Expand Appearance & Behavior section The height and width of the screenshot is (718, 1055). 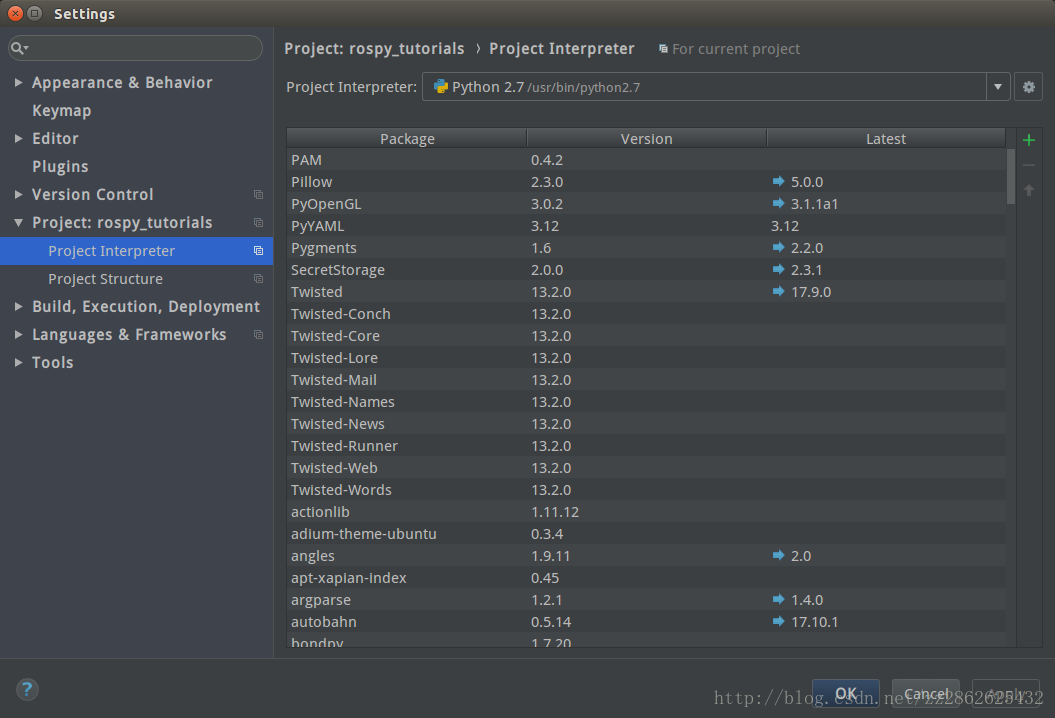pos(18,82)
